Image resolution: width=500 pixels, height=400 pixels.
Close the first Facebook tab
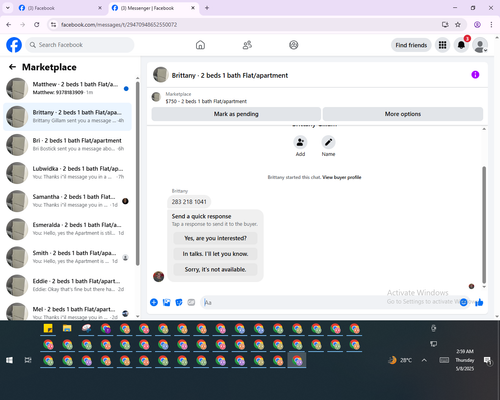coord(100,8)
